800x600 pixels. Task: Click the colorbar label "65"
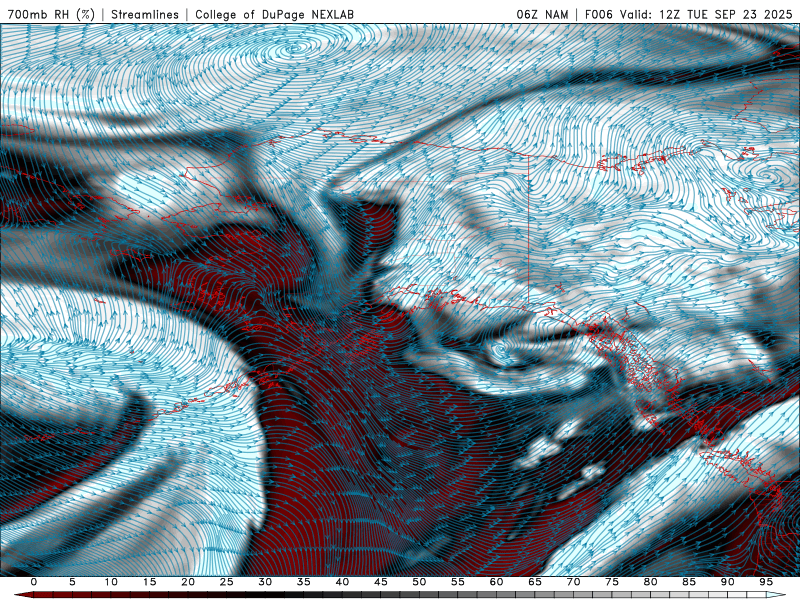pos(535,582)
